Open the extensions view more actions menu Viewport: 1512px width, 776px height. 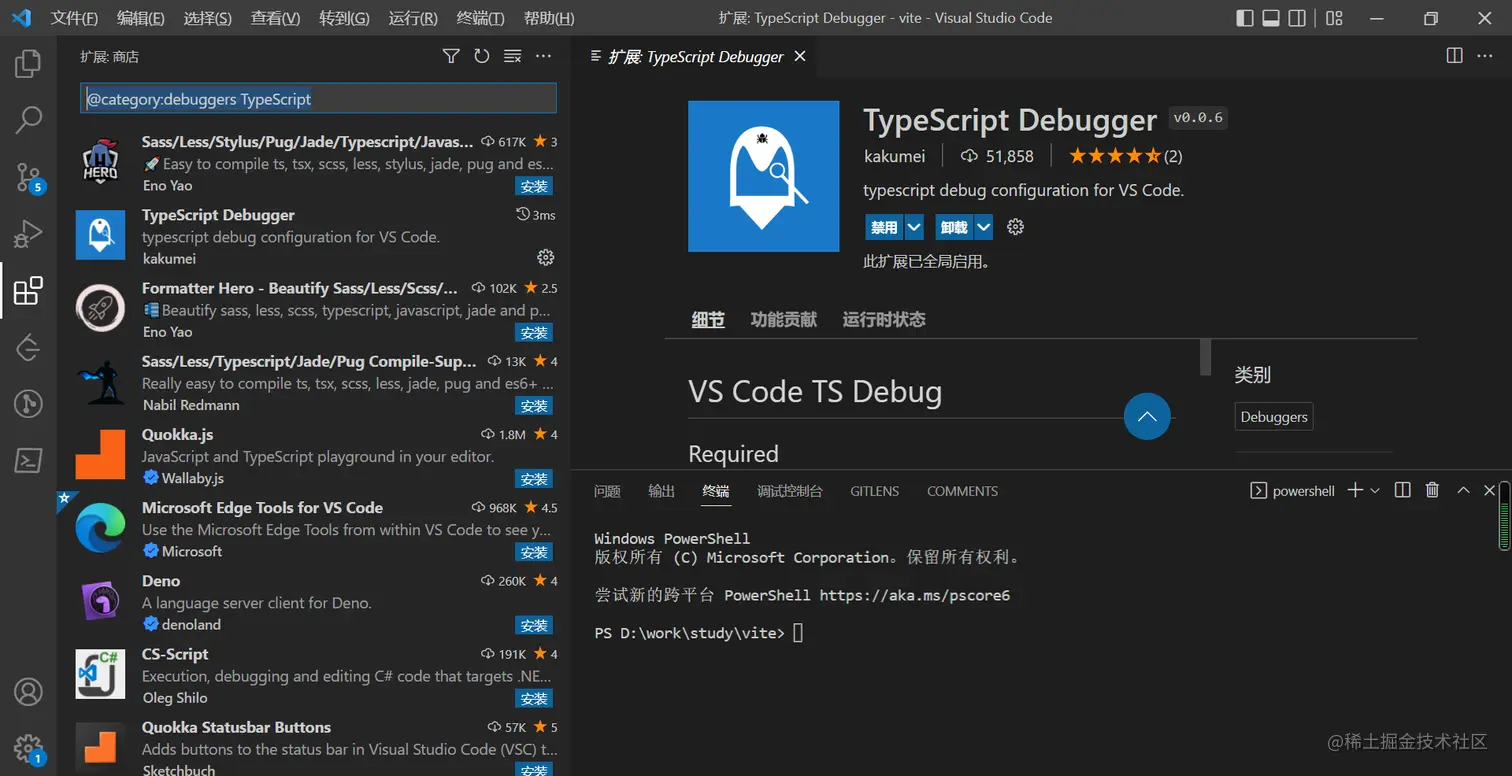pyautogui.click(x=543, y=57)
